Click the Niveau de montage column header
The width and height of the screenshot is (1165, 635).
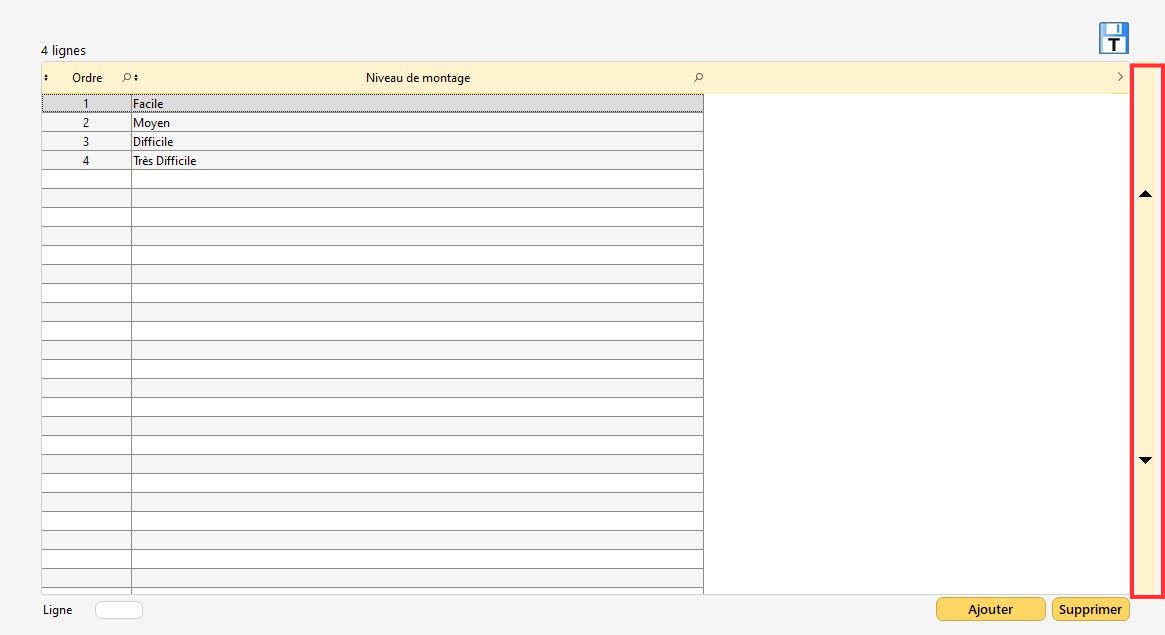pyautogui.click(x=417, y=78)
